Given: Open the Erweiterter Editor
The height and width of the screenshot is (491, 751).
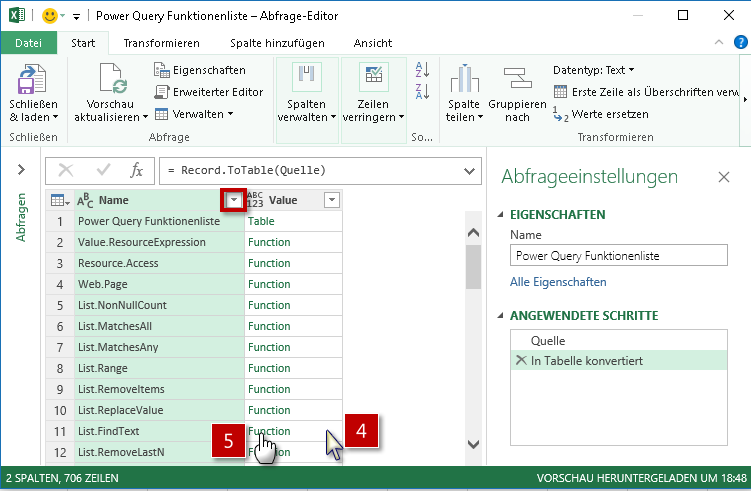Looking at the screenshot, I should [209, 91].
